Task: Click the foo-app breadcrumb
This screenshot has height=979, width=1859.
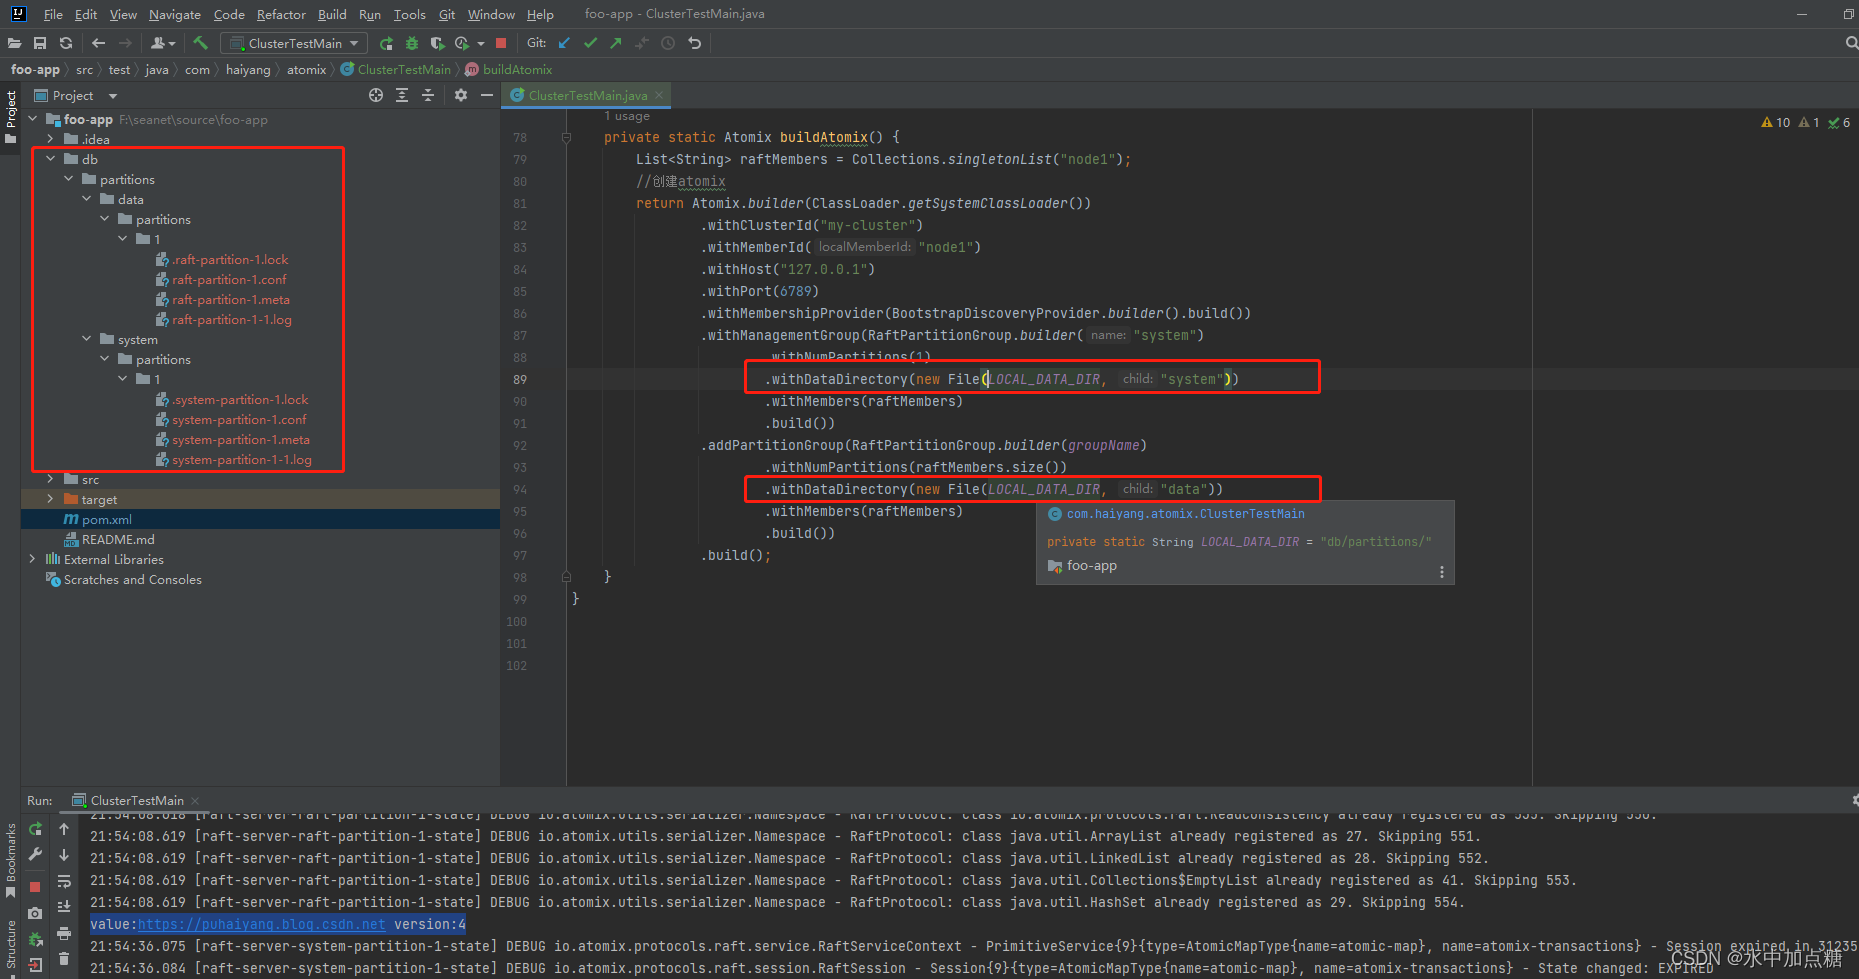Action: 35,69
